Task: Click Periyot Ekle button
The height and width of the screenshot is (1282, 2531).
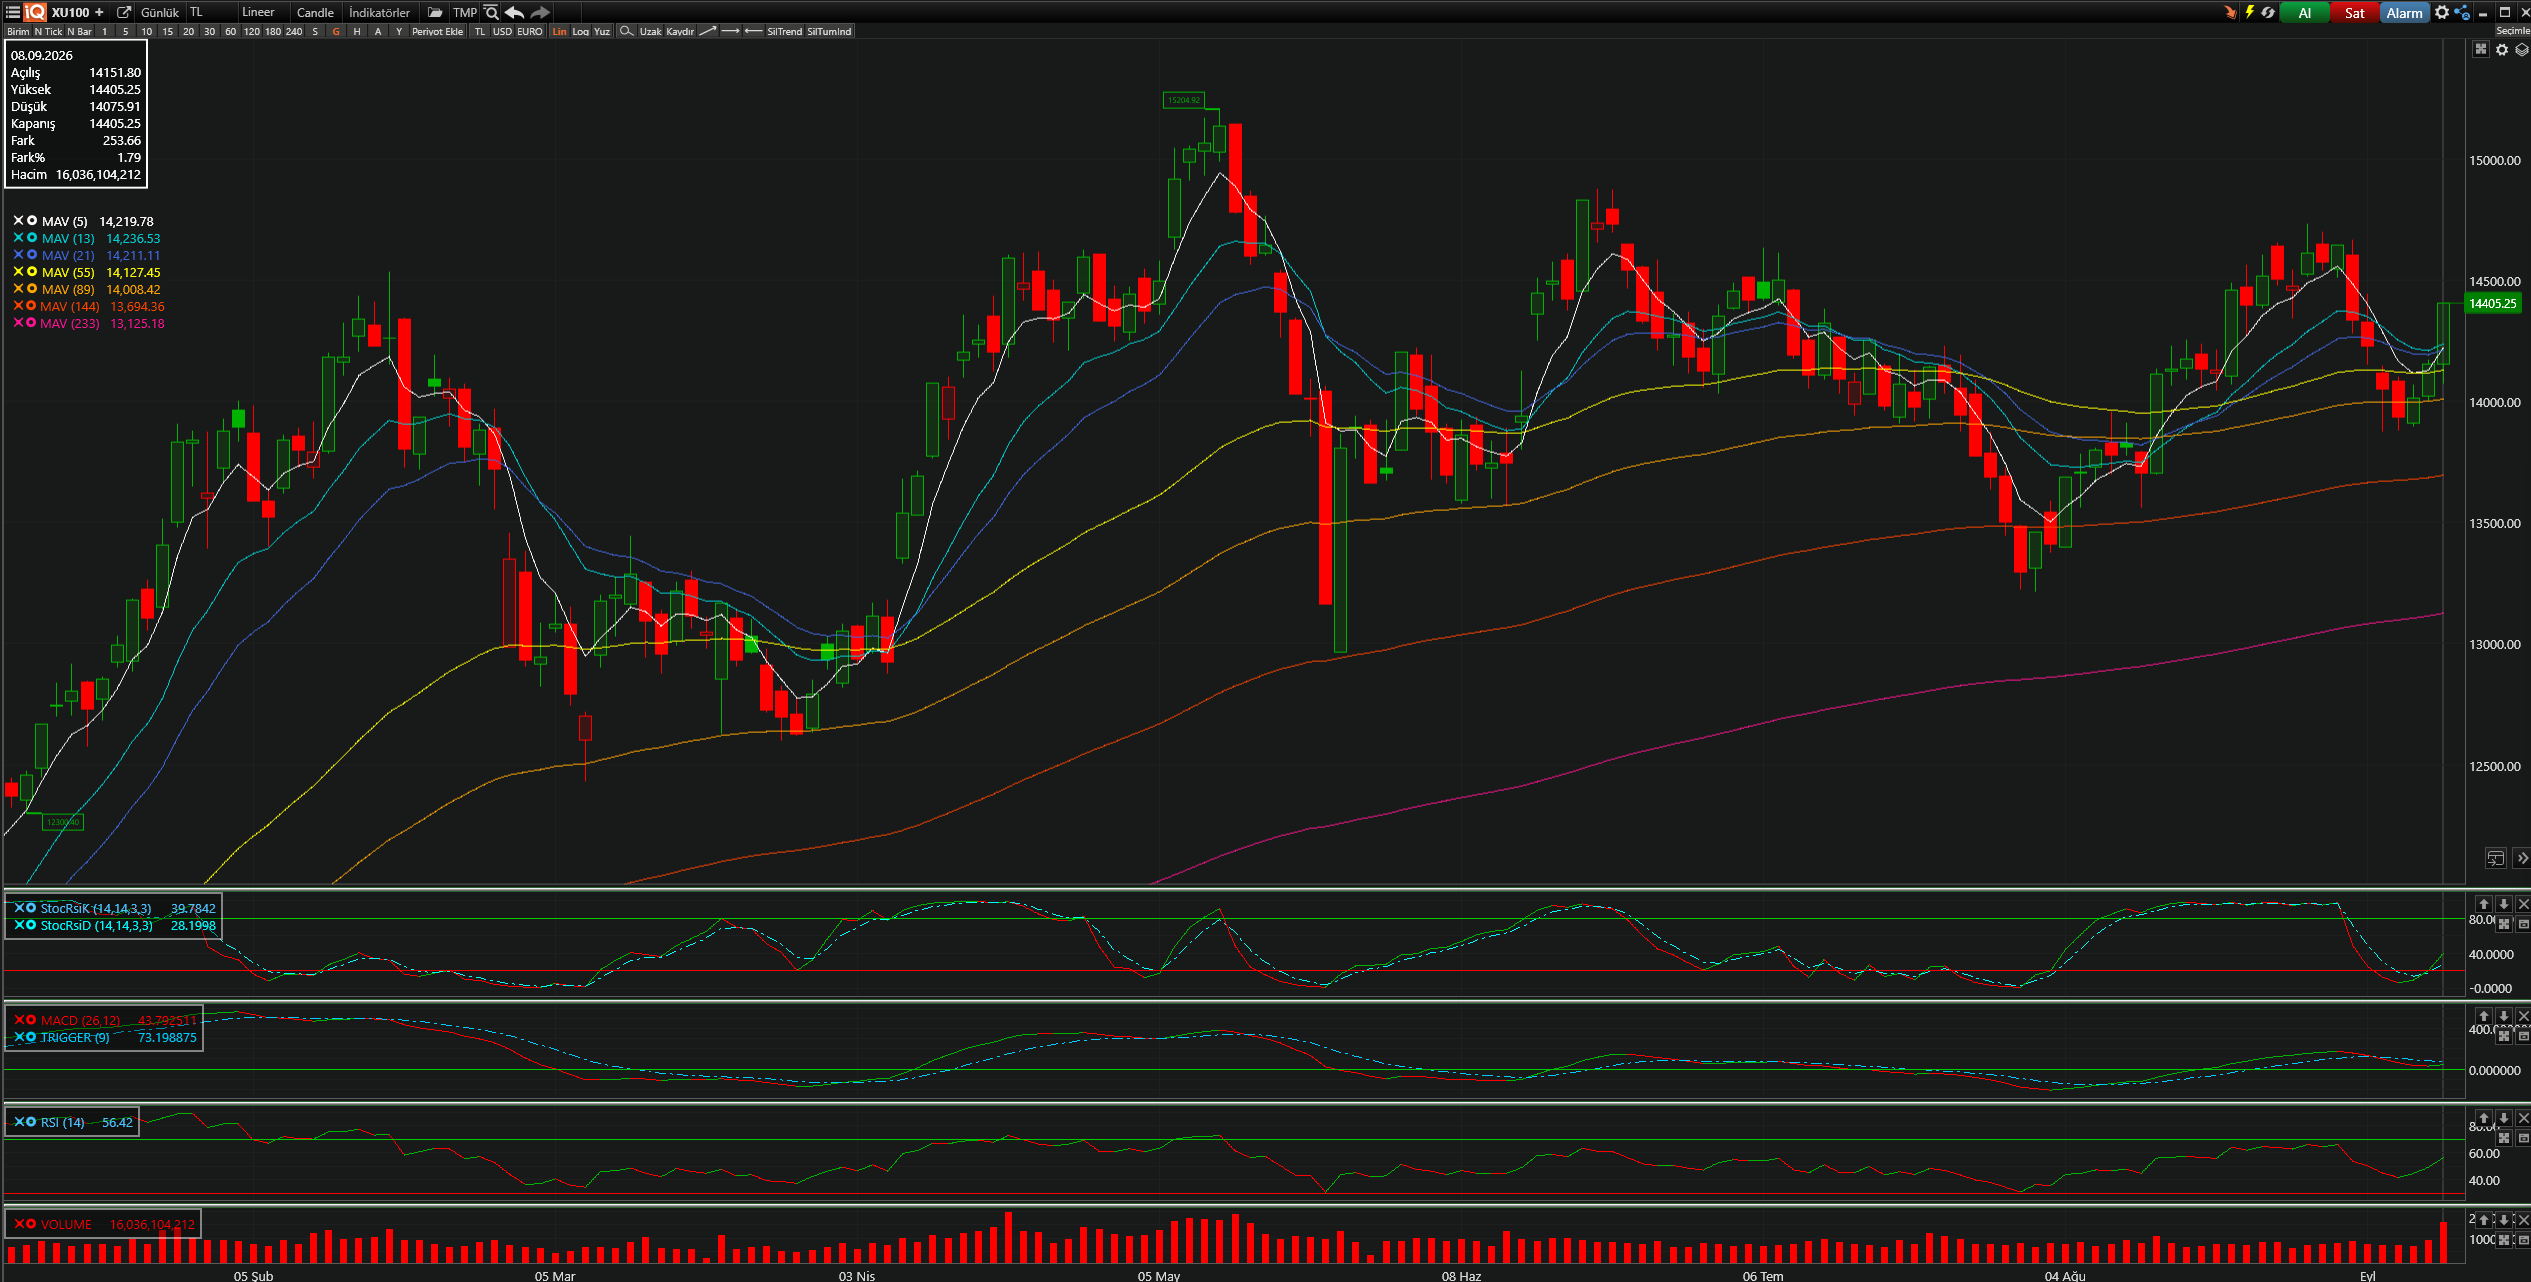Action: tap(438, 31)
